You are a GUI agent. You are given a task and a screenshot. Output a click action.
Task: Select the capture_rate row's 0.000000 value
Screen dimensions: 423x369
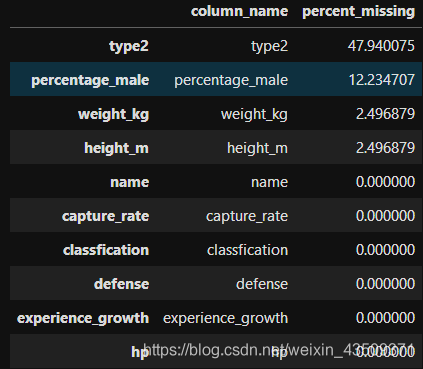coord(385,216)
